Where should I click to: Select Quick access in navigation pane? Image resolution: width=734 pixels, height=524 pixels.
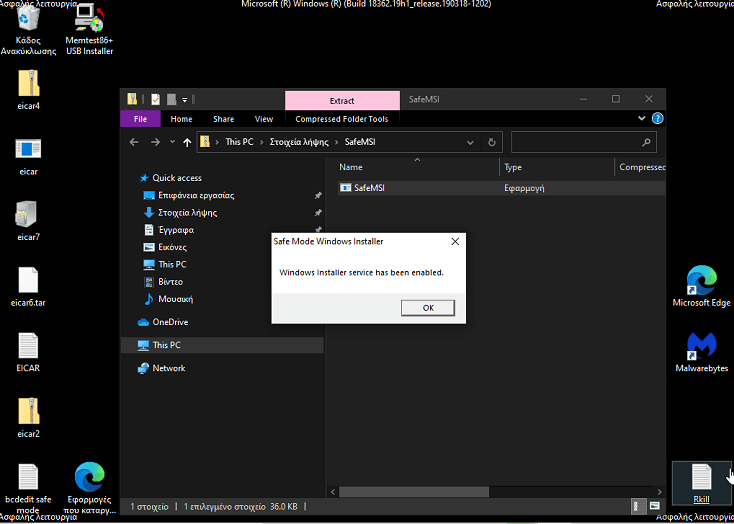[177, 178]
